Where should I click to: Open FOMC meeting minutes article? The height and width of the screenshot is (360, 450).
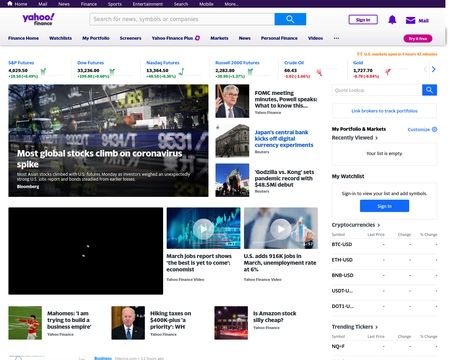(x=286, y=99)
